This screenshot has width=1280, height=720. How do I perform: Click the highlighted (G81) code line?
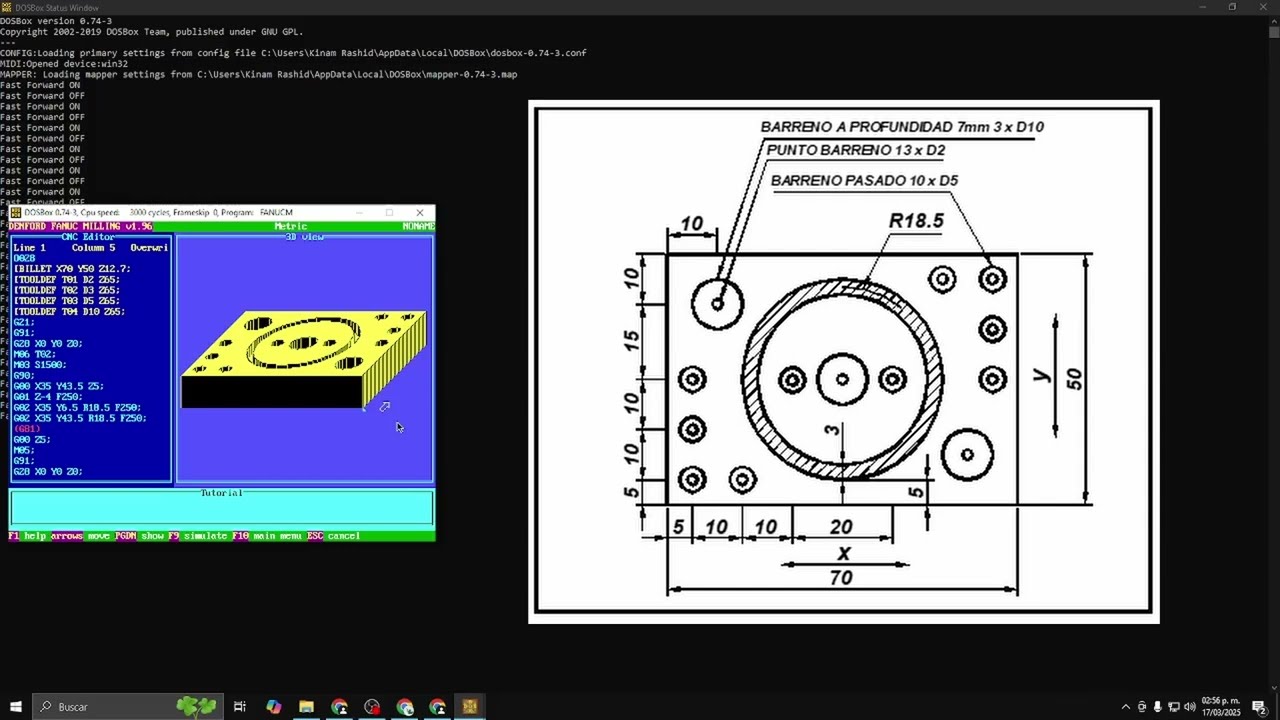click(x=27, y=429)
